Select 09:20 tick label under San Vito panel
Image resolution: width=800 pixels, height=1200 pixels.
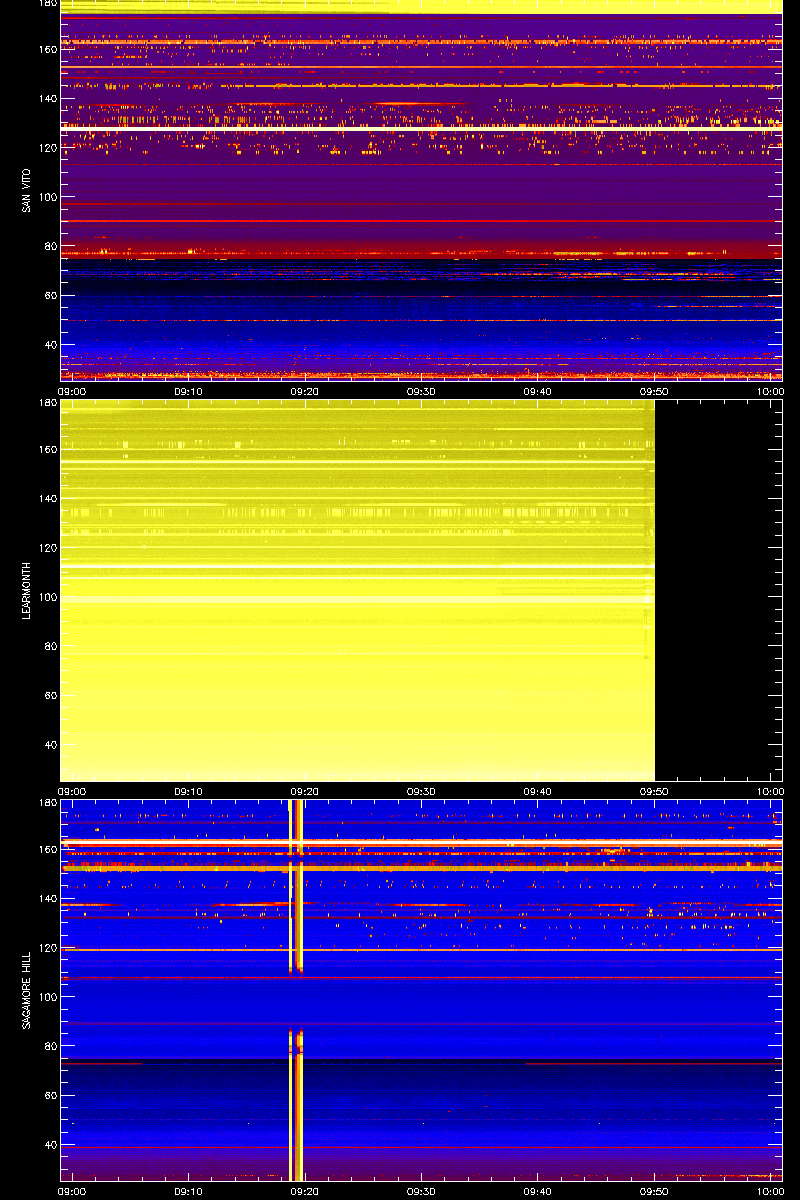(305, 391)
